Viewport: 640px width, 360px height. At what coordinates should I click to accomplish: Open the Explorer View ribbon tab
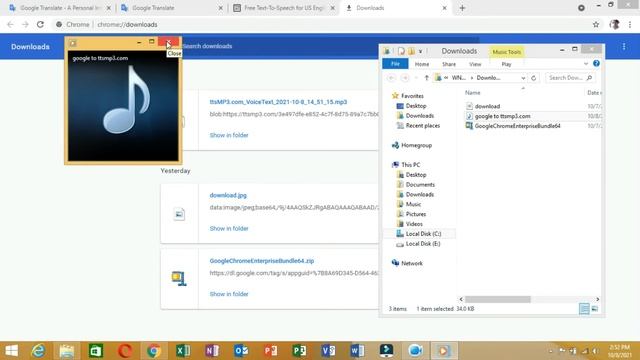pos(475,64)
